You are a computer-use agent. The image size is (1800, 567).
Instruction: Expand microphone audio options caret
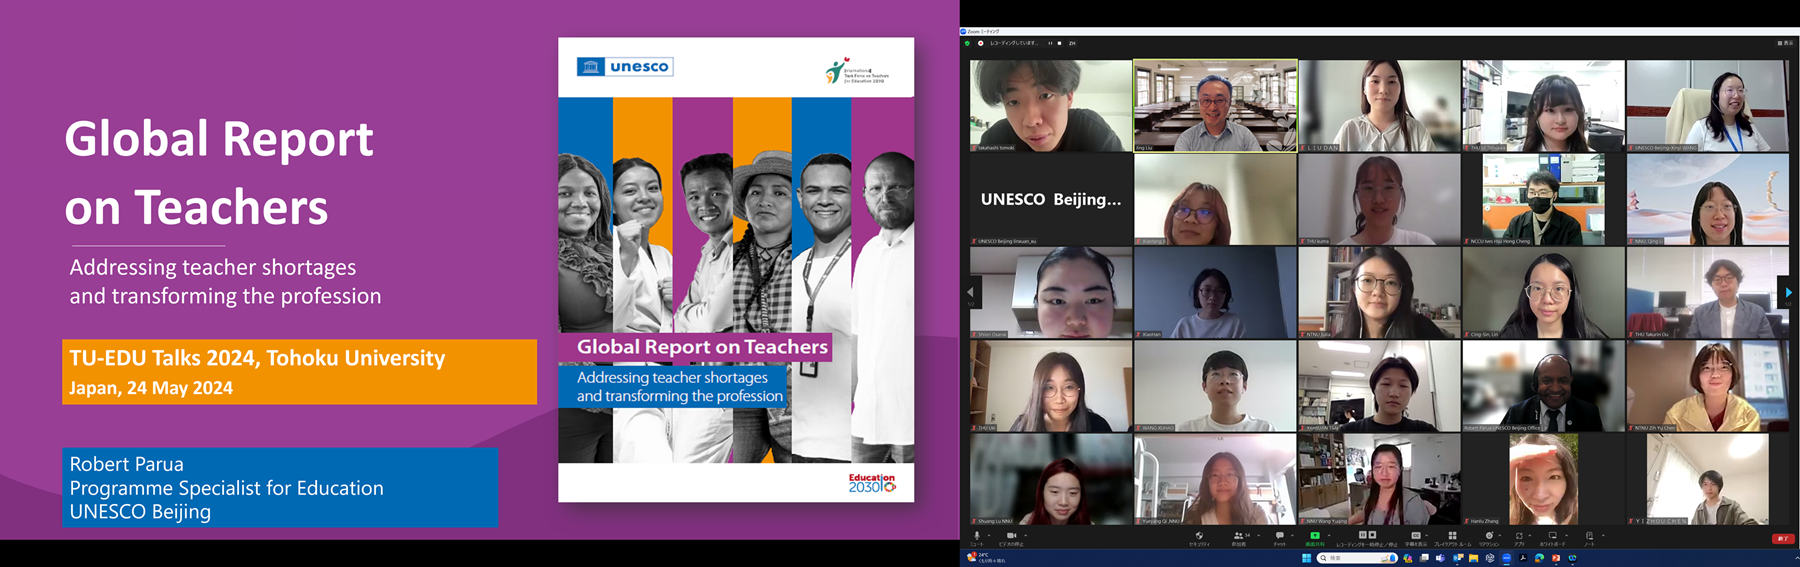(x=989, y=535)
